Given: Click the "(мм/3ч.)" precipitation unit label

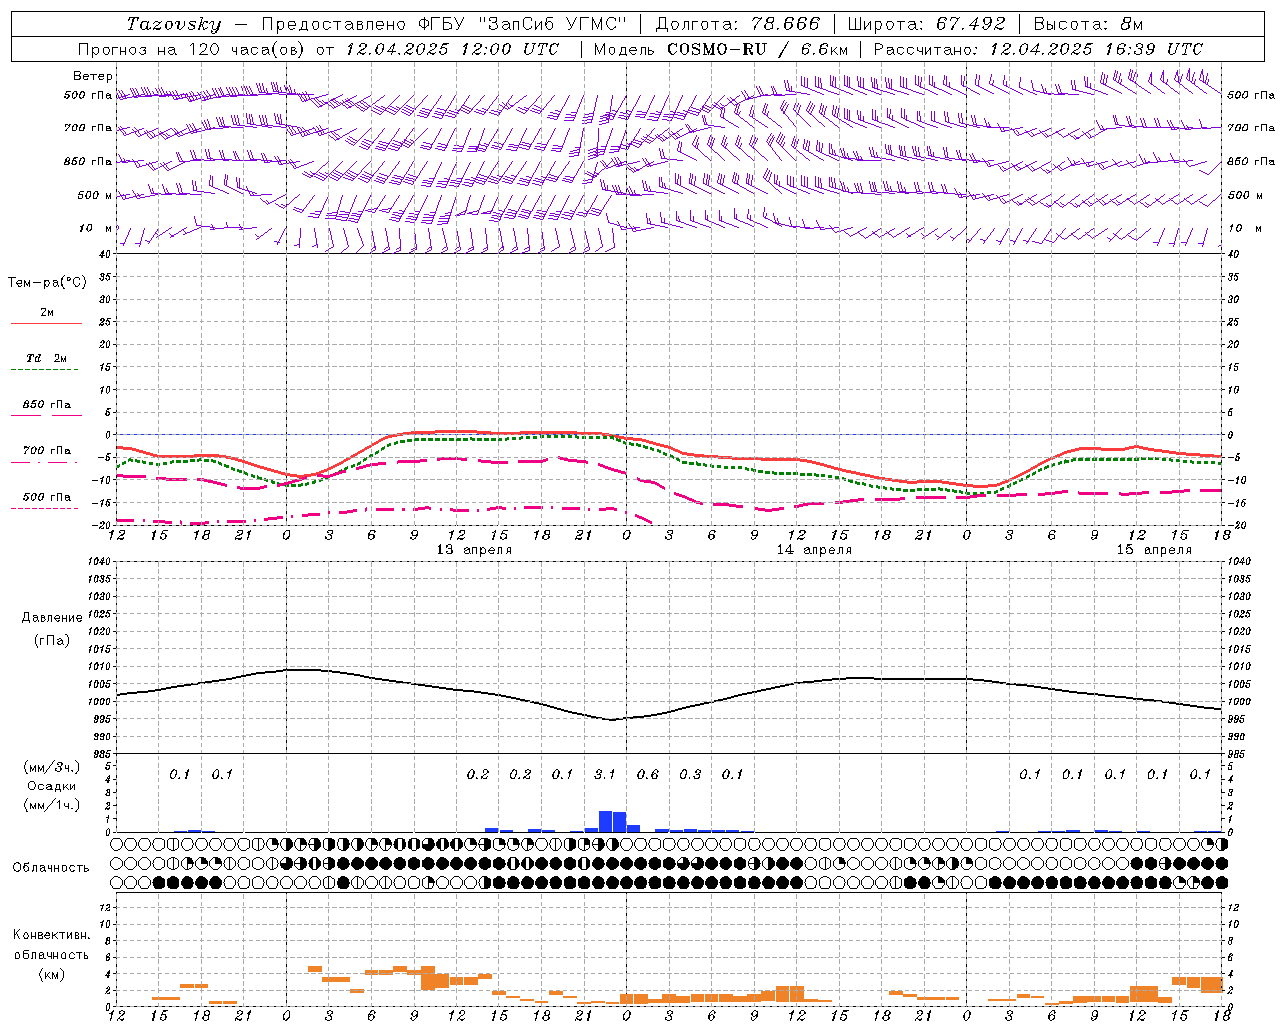Looking at the screenshot, I should click(51, 767).
